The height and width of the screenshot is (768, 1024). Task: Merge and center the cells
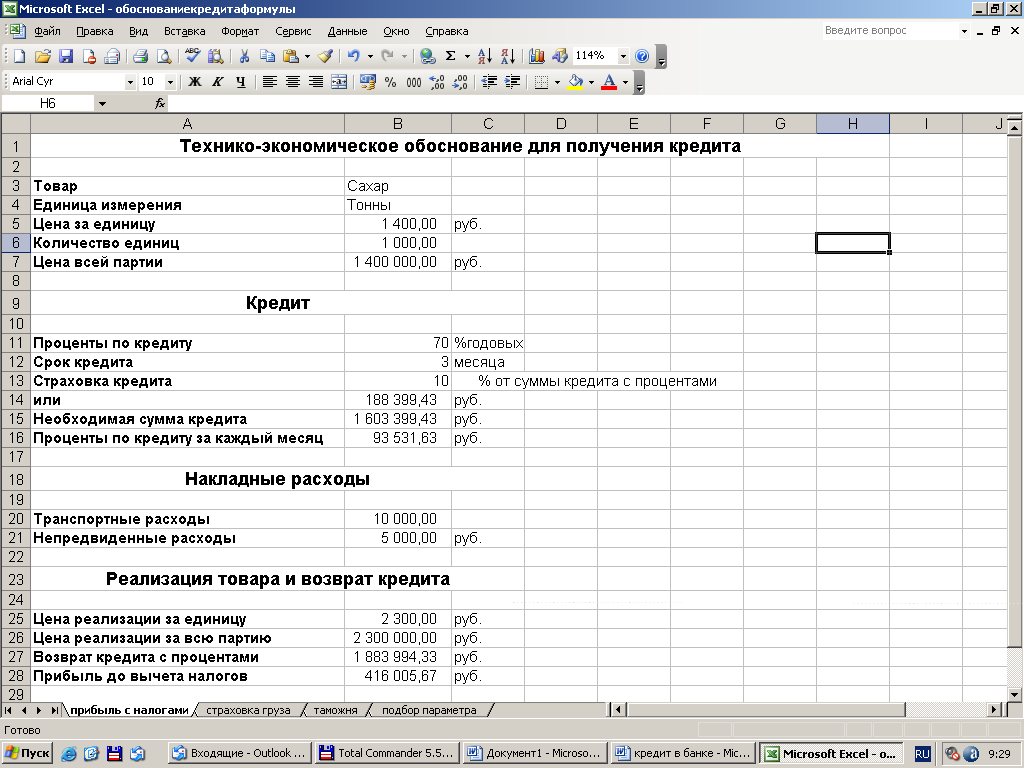[x=339, y=82]
